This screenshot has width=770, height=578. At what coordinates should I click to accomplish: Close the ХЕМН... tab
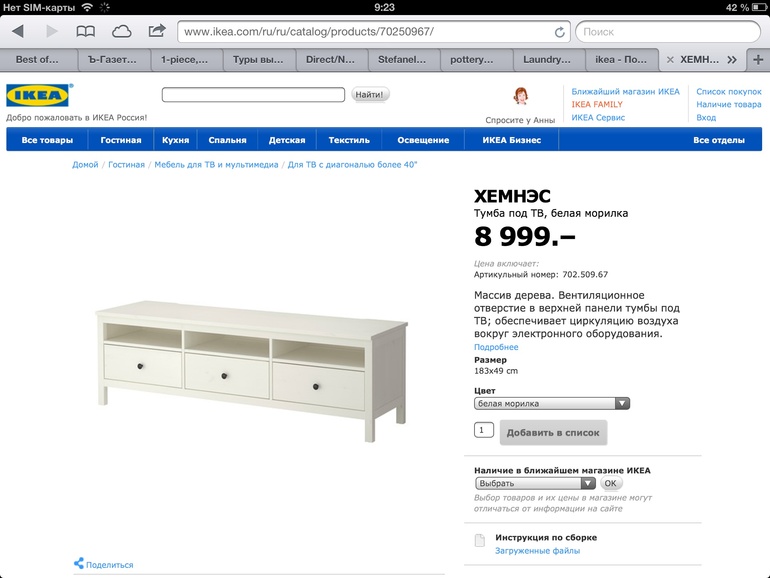click(x=670, y=60)
